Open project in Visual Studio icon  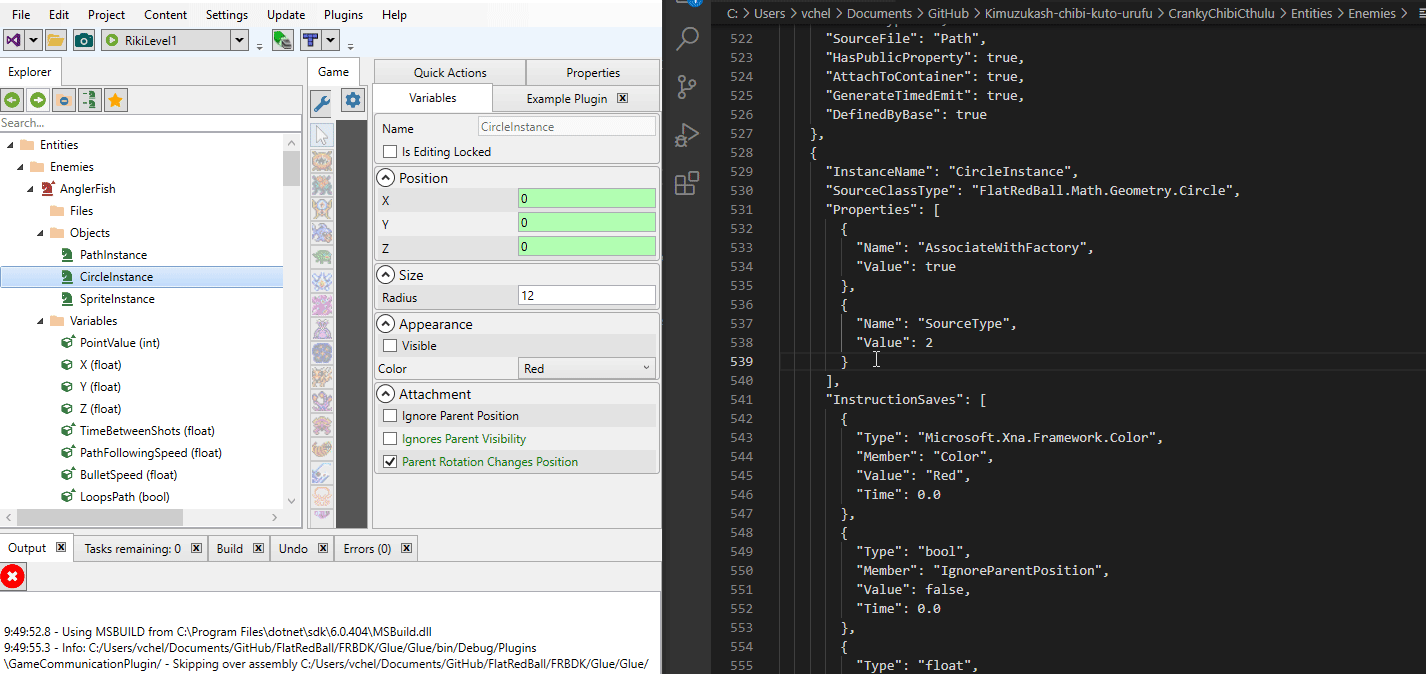click(x=14, y=40)
